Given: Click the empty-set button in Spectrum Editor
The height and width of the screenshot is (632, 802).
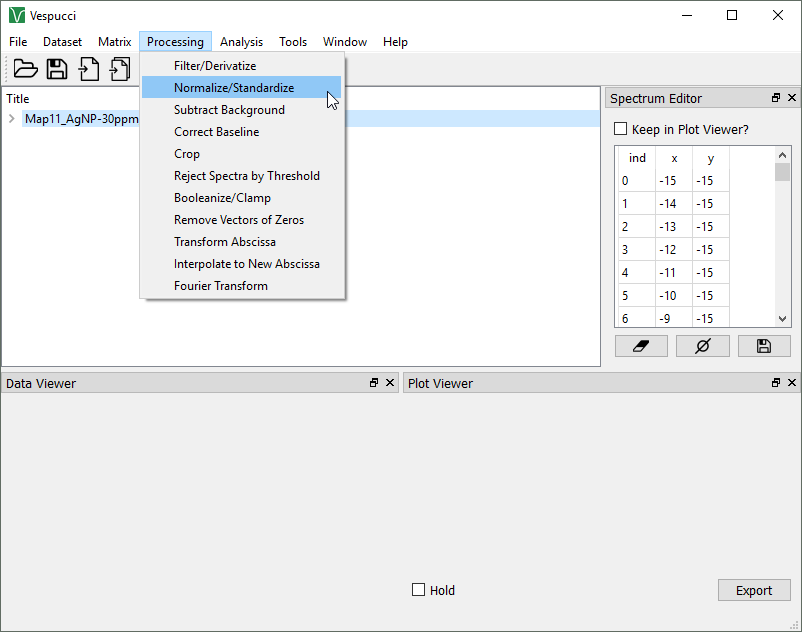Looking at the screenshot, I should 703,346.
